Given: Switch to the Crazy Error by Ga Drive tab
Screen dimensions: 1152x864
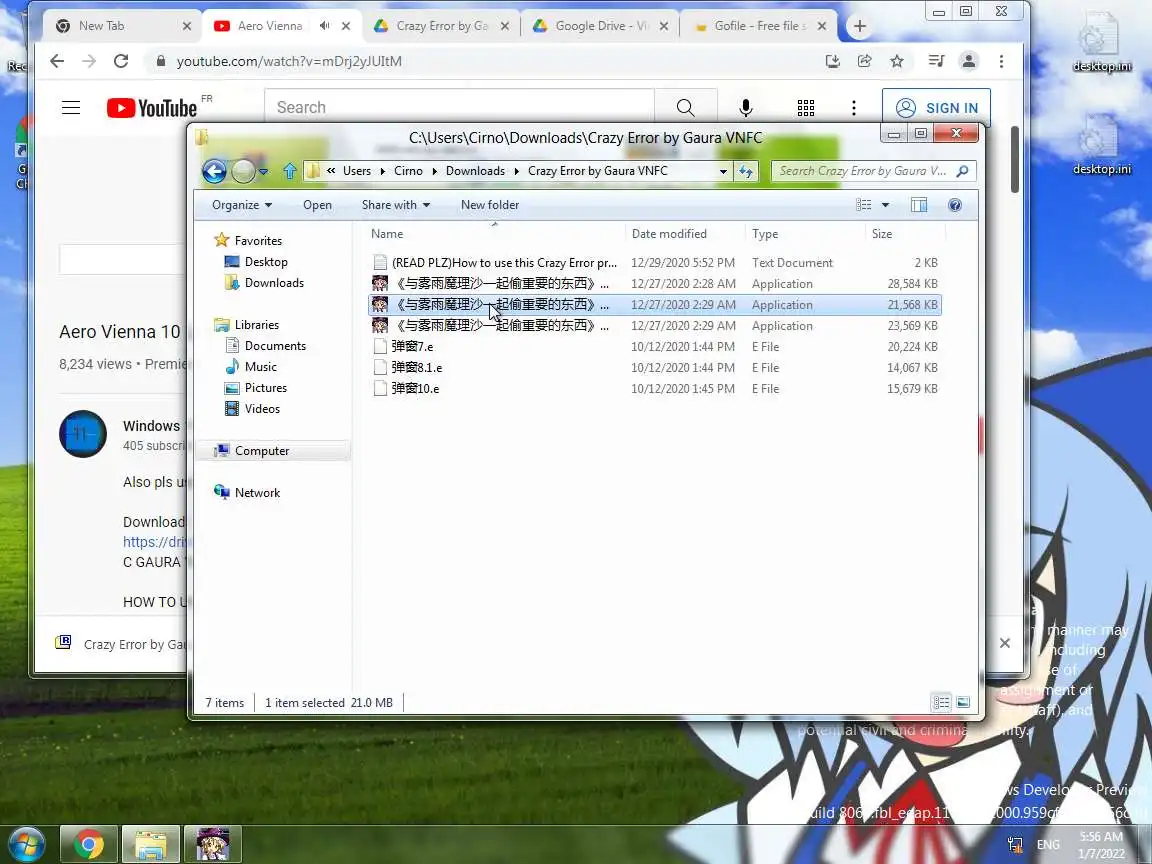Looking at the screenshot, I should pyautogui.click(x=441, y=26).
